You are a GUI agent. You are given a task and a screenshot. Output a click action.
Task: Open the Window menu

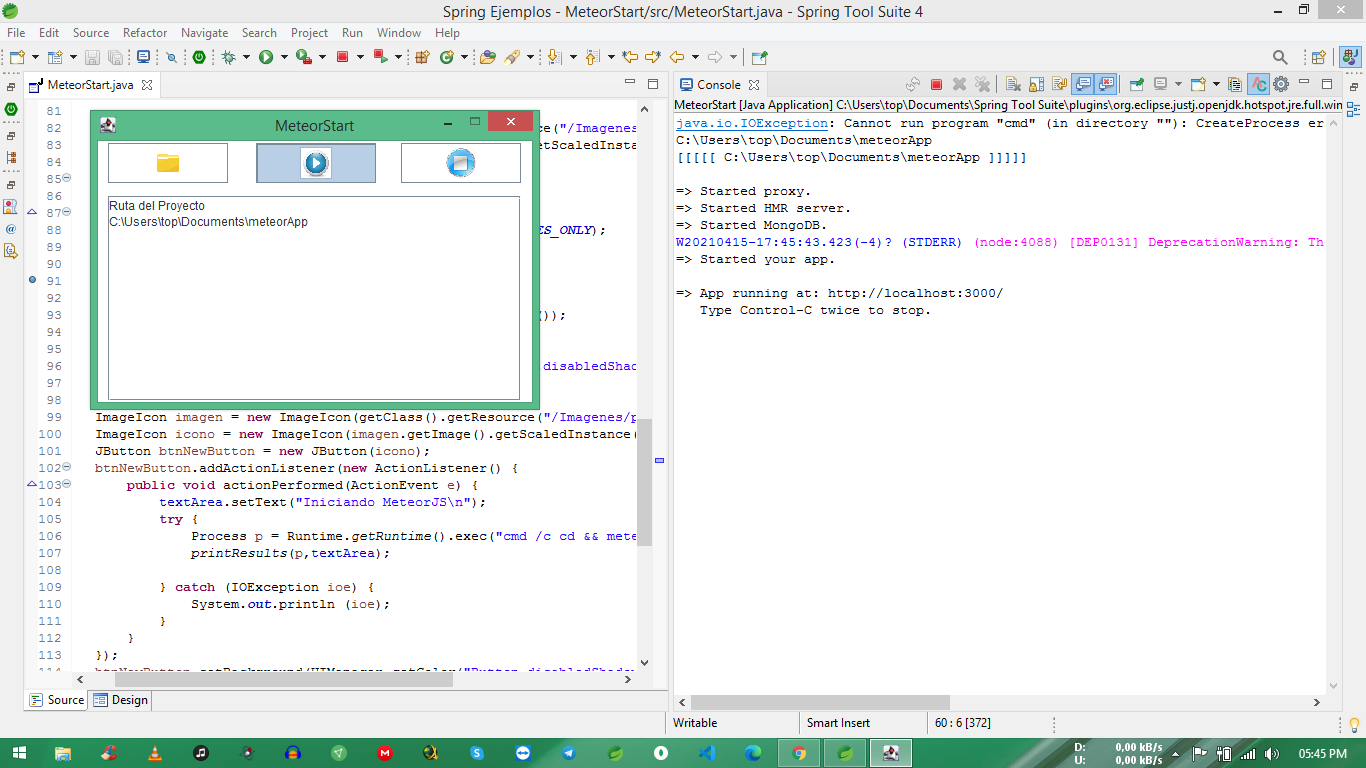(399, 33)
